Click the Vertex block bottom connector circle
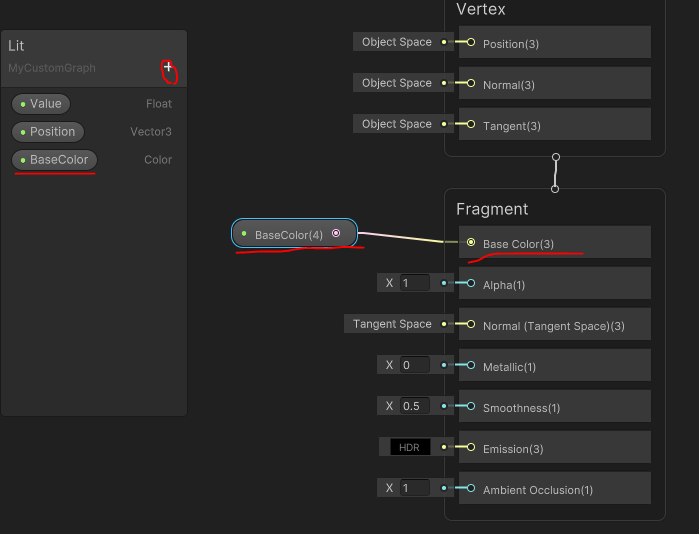This screenshot has height=534, width=699. [555, 157]
